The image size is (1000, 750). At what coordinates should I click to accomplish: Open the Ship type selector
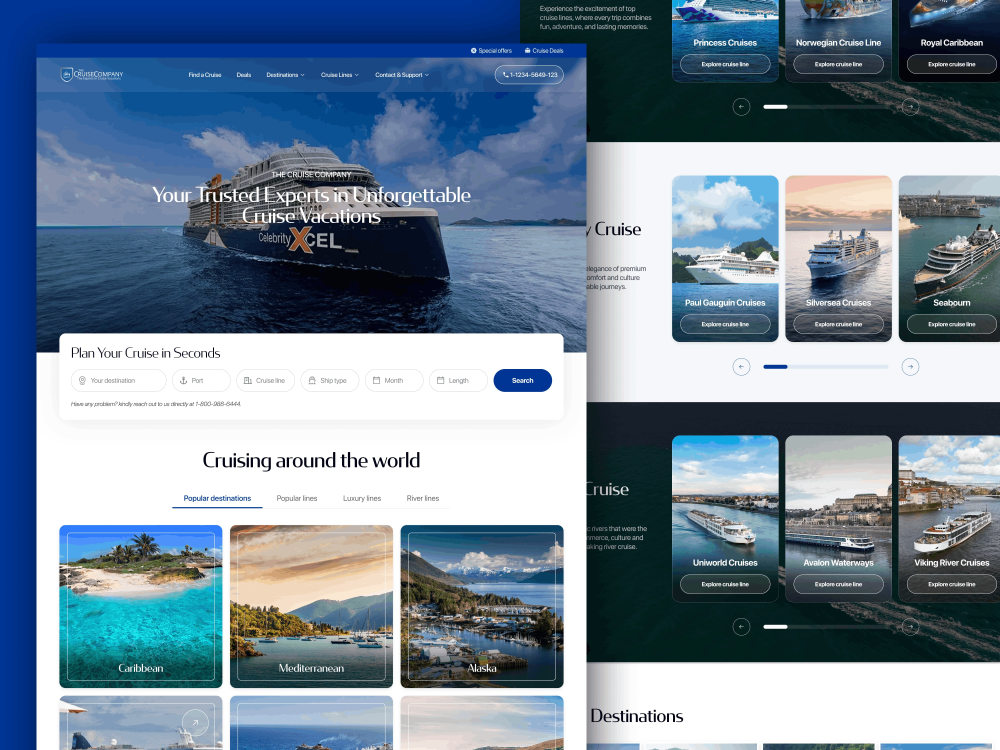click(330, 380)
